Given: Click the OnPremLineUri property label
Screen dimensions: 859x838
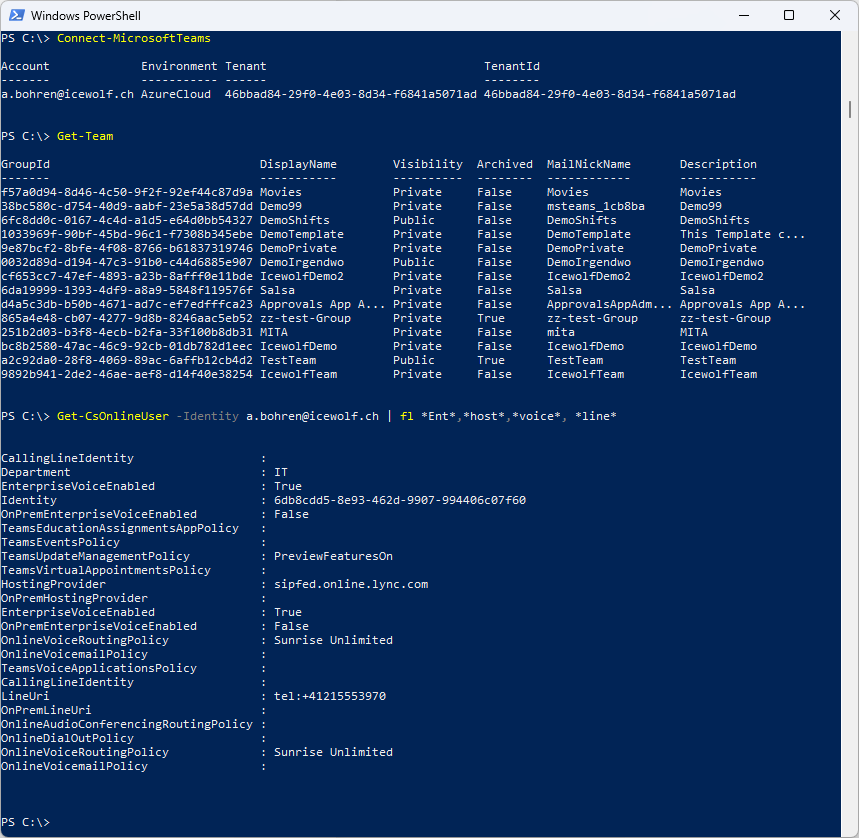Looking at the screenshot, I should coord(46,710).
